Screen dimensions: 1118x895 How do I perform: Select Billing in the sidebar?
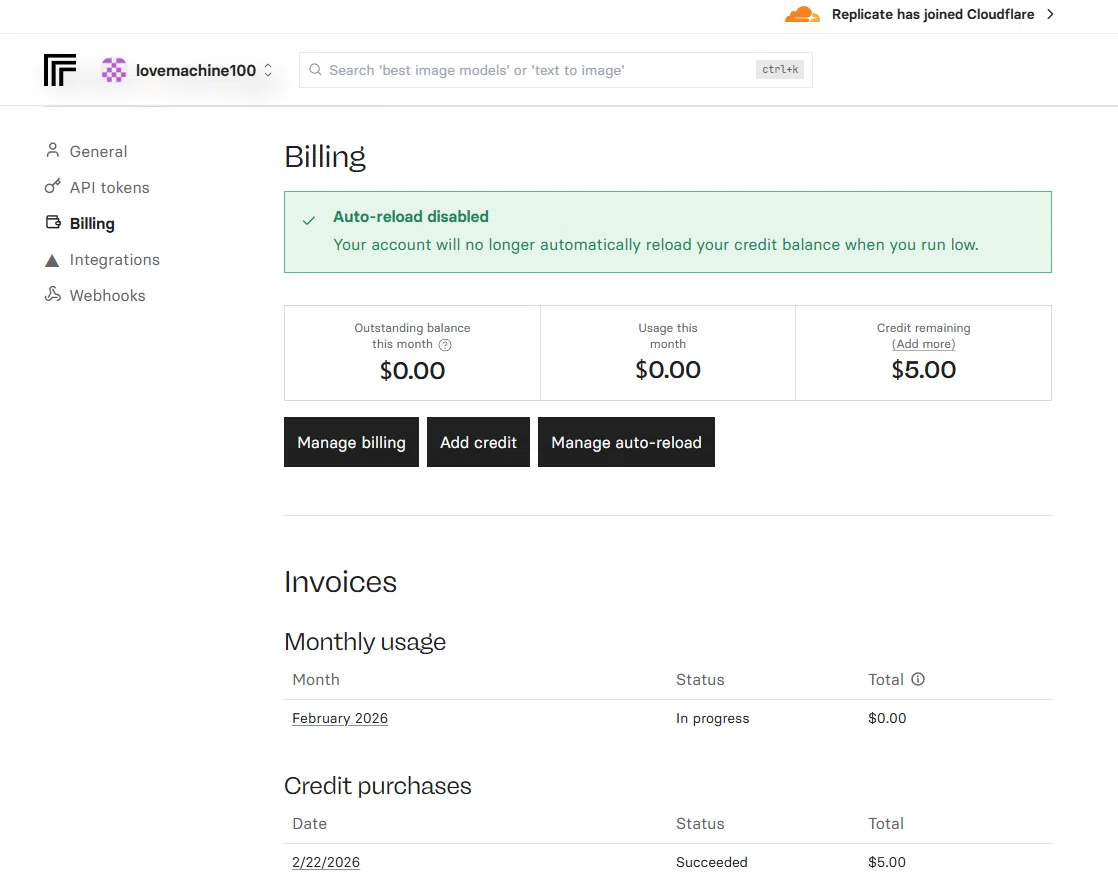click(92, 223)
